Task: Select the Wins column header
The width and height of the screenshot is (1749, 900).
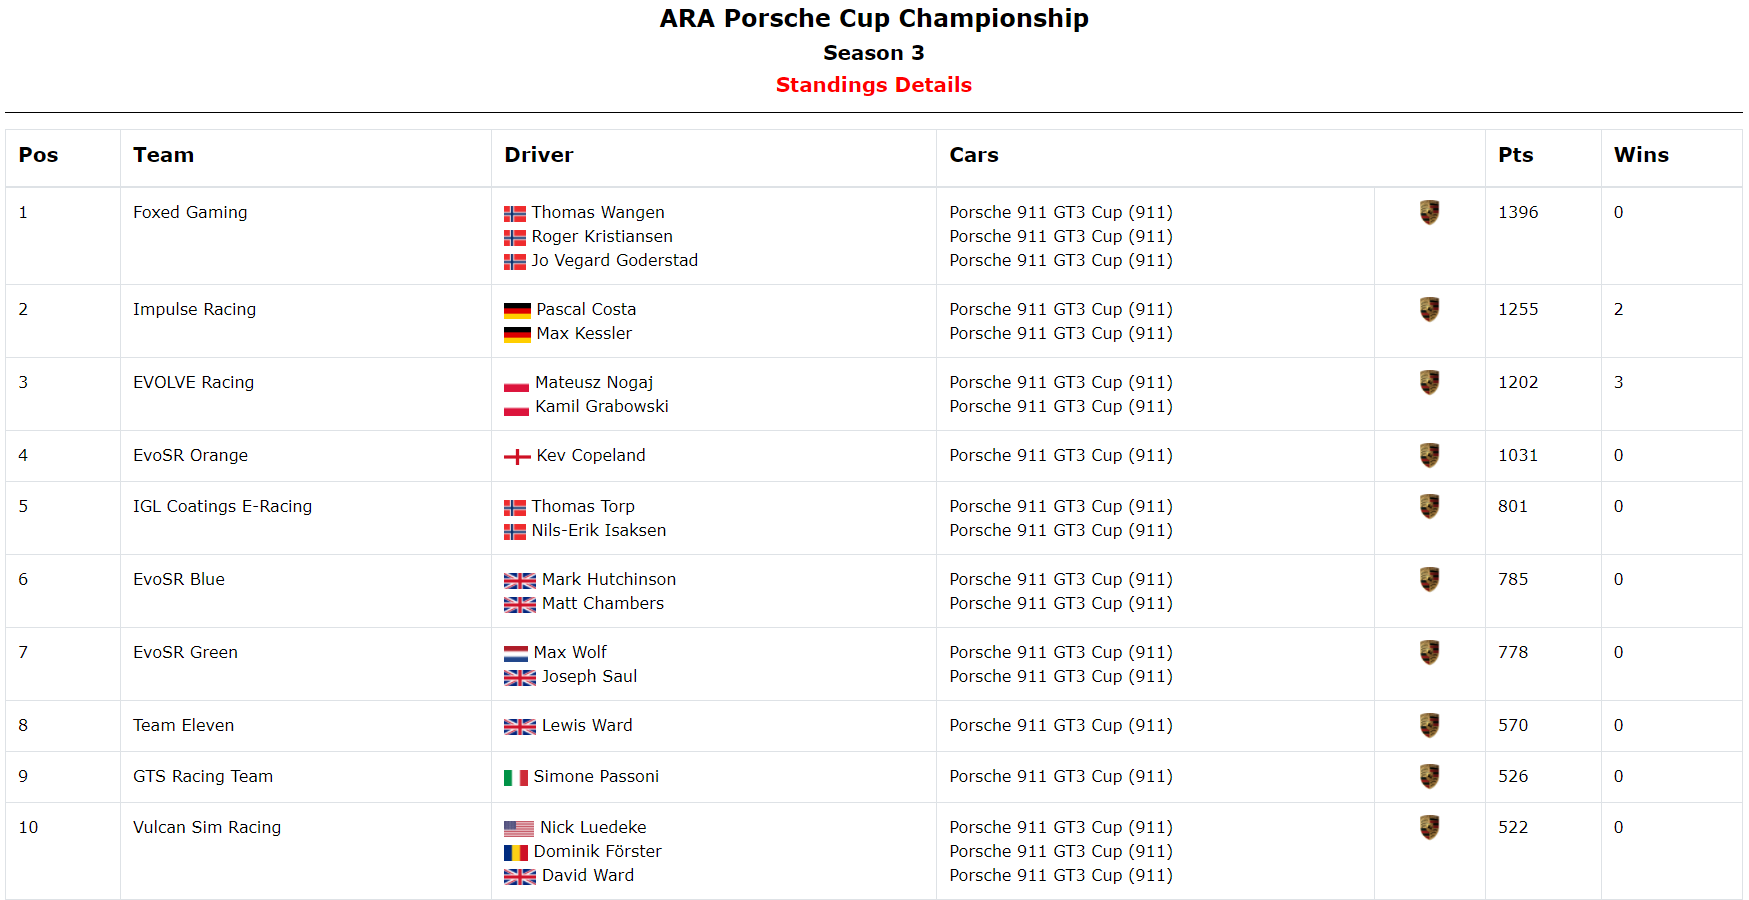Action: pyautogui.click(x=1641, y=155)
